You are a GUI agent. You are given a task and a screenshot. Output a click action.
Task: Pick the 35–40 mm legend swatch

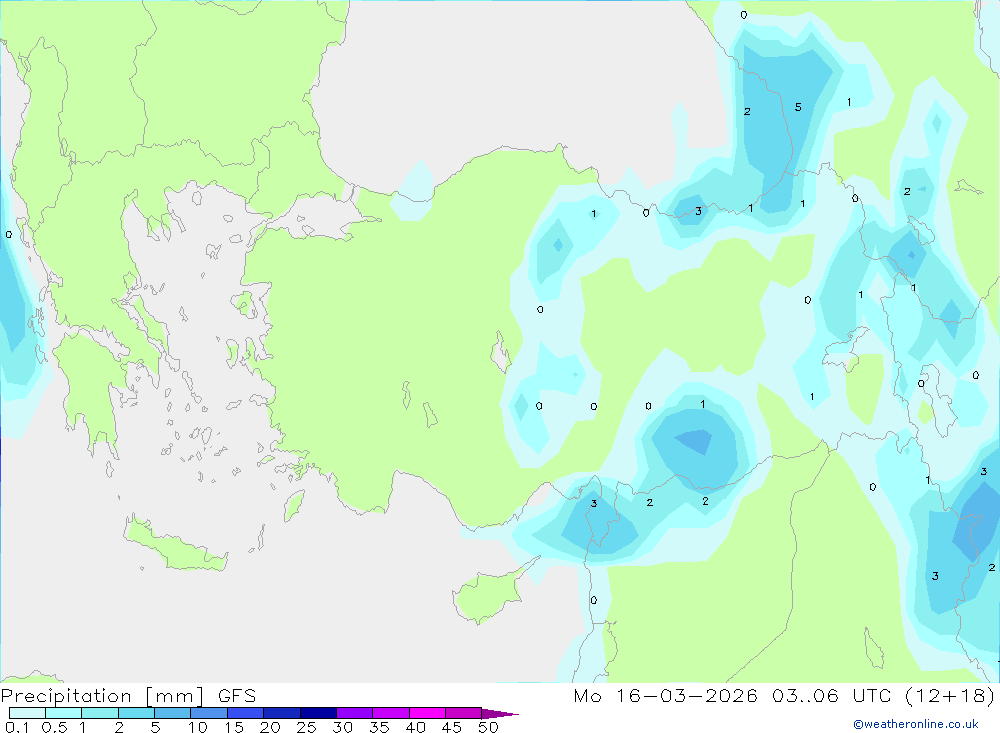(x=390, y=713)
